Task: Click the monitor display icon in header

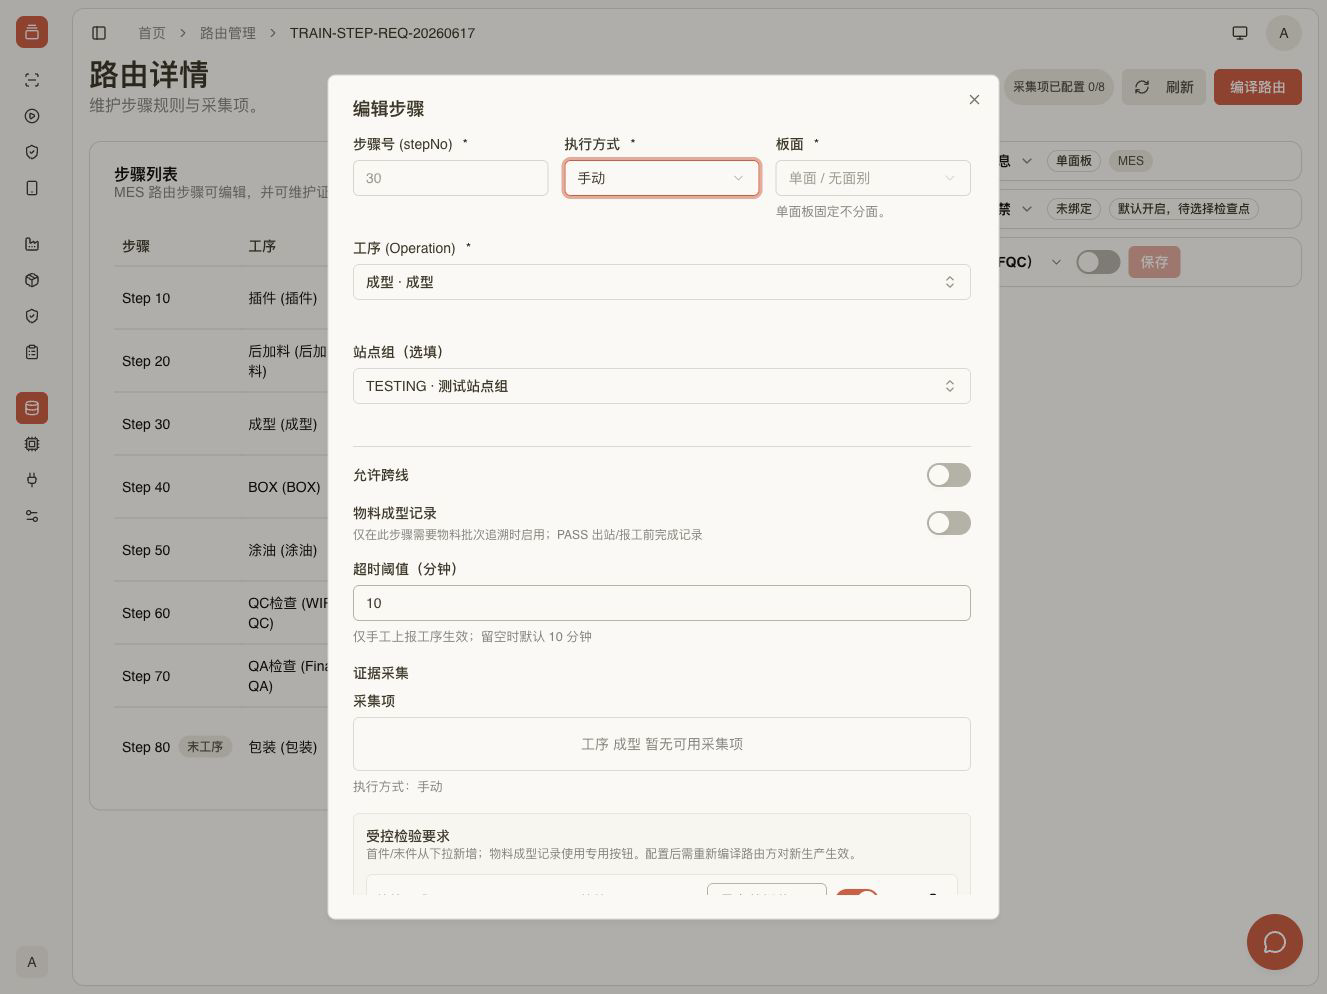Action: coord(1240,33)
